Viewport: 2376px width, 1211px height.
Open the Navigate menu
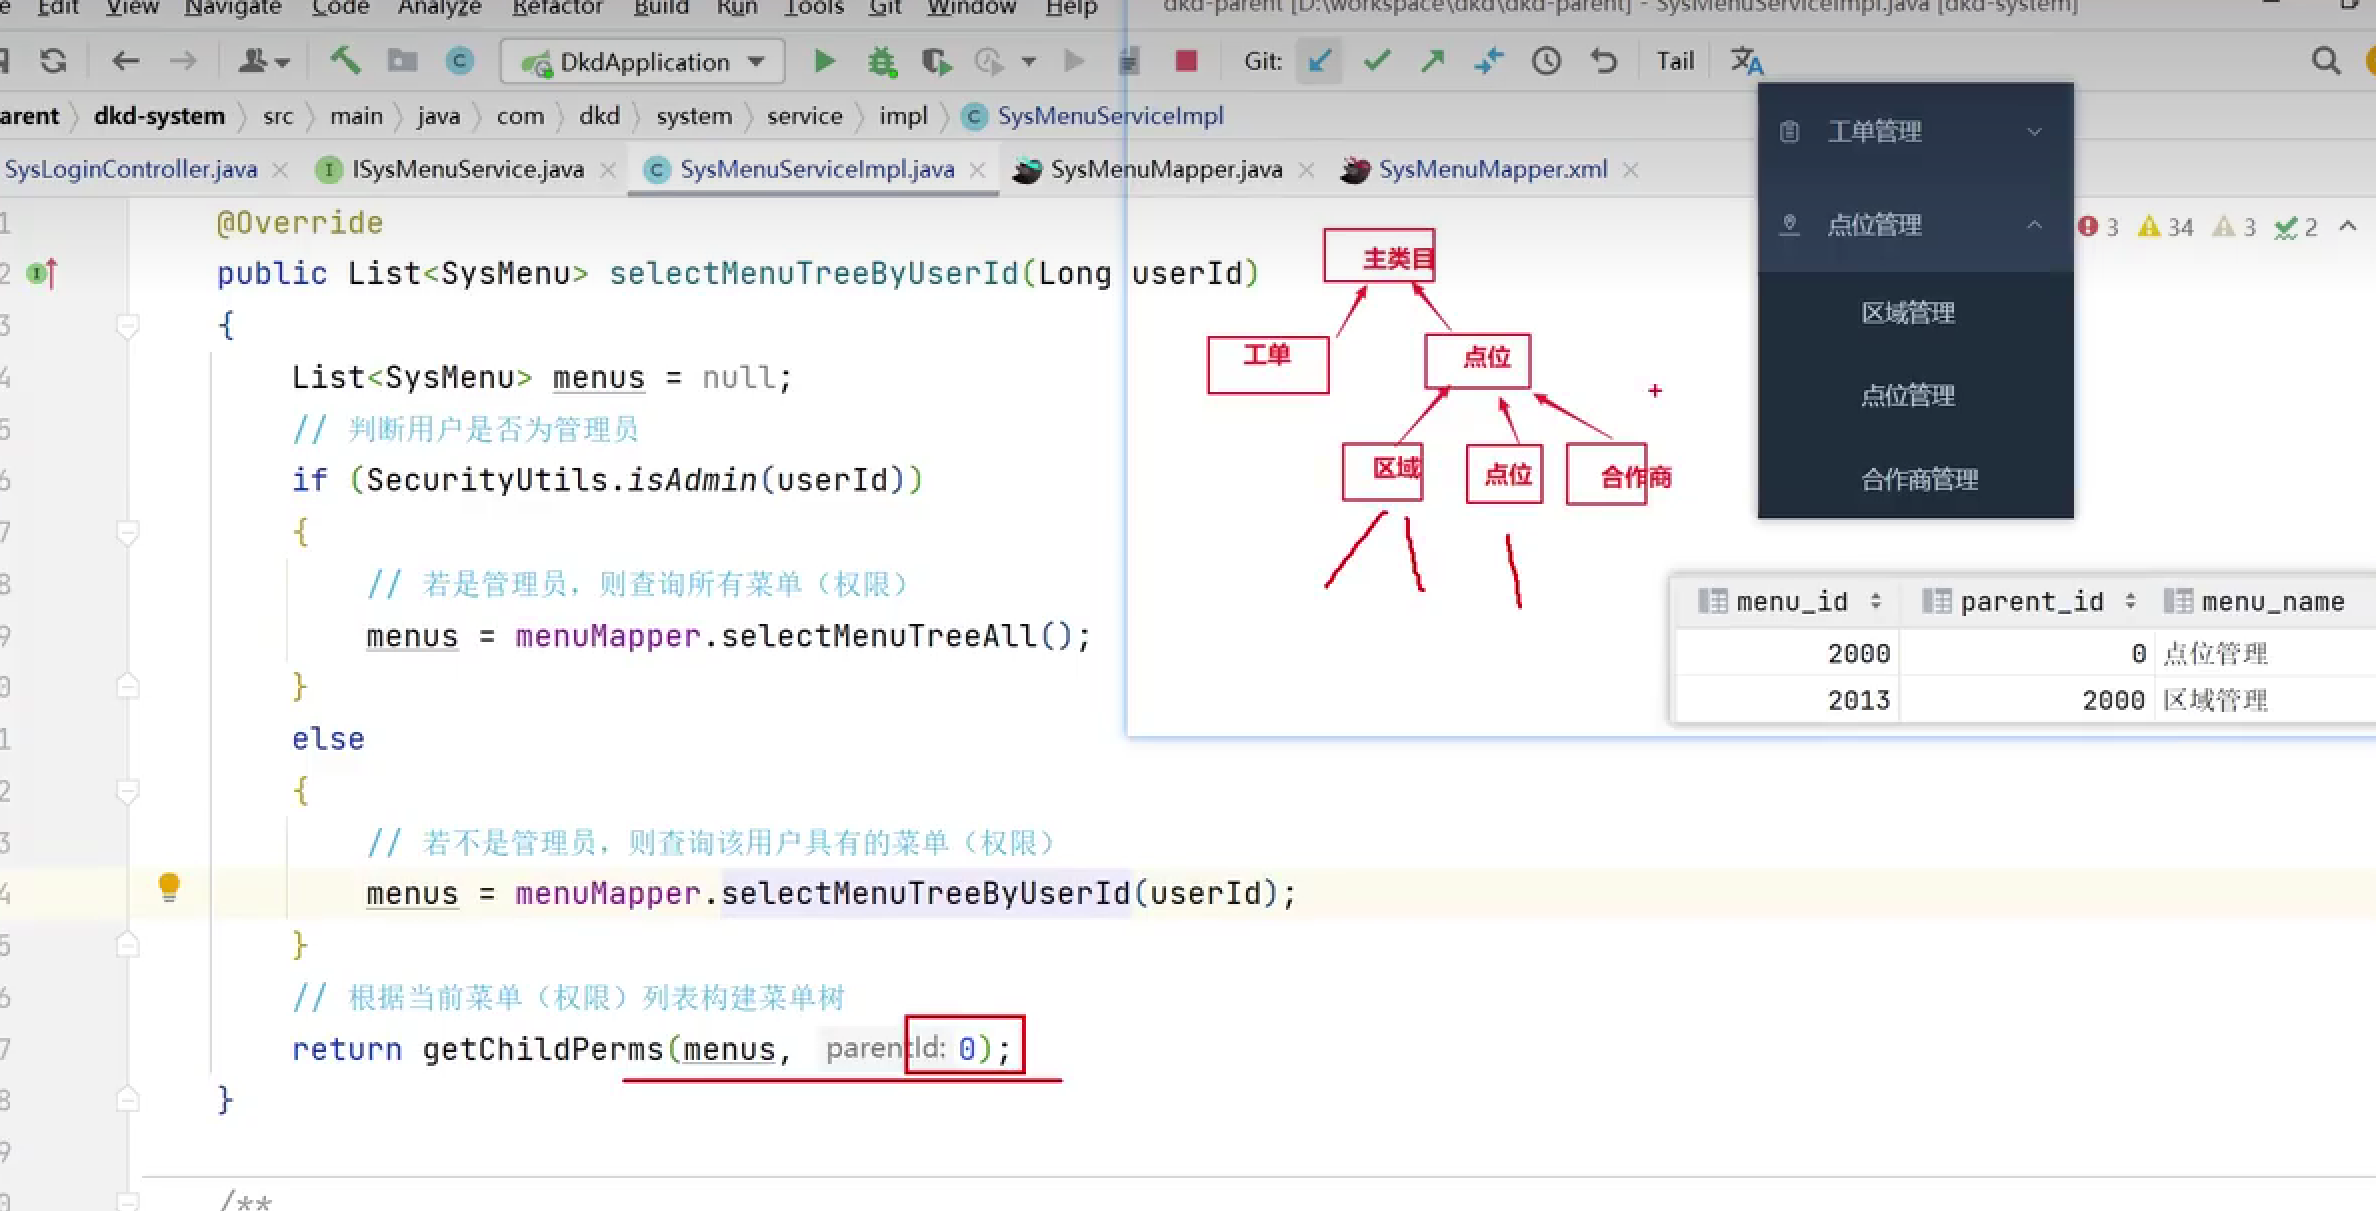(232, 8)
